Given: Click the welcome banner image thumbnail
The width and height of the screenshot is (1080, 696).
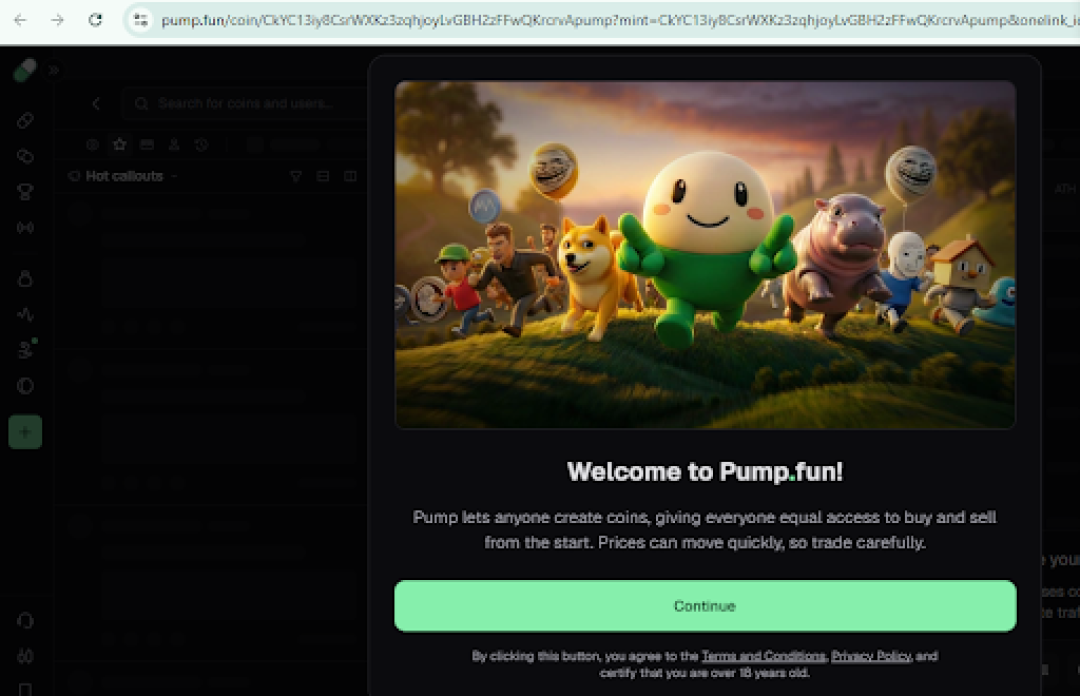Looking at the screenshot, I should (x=705, y=254).
